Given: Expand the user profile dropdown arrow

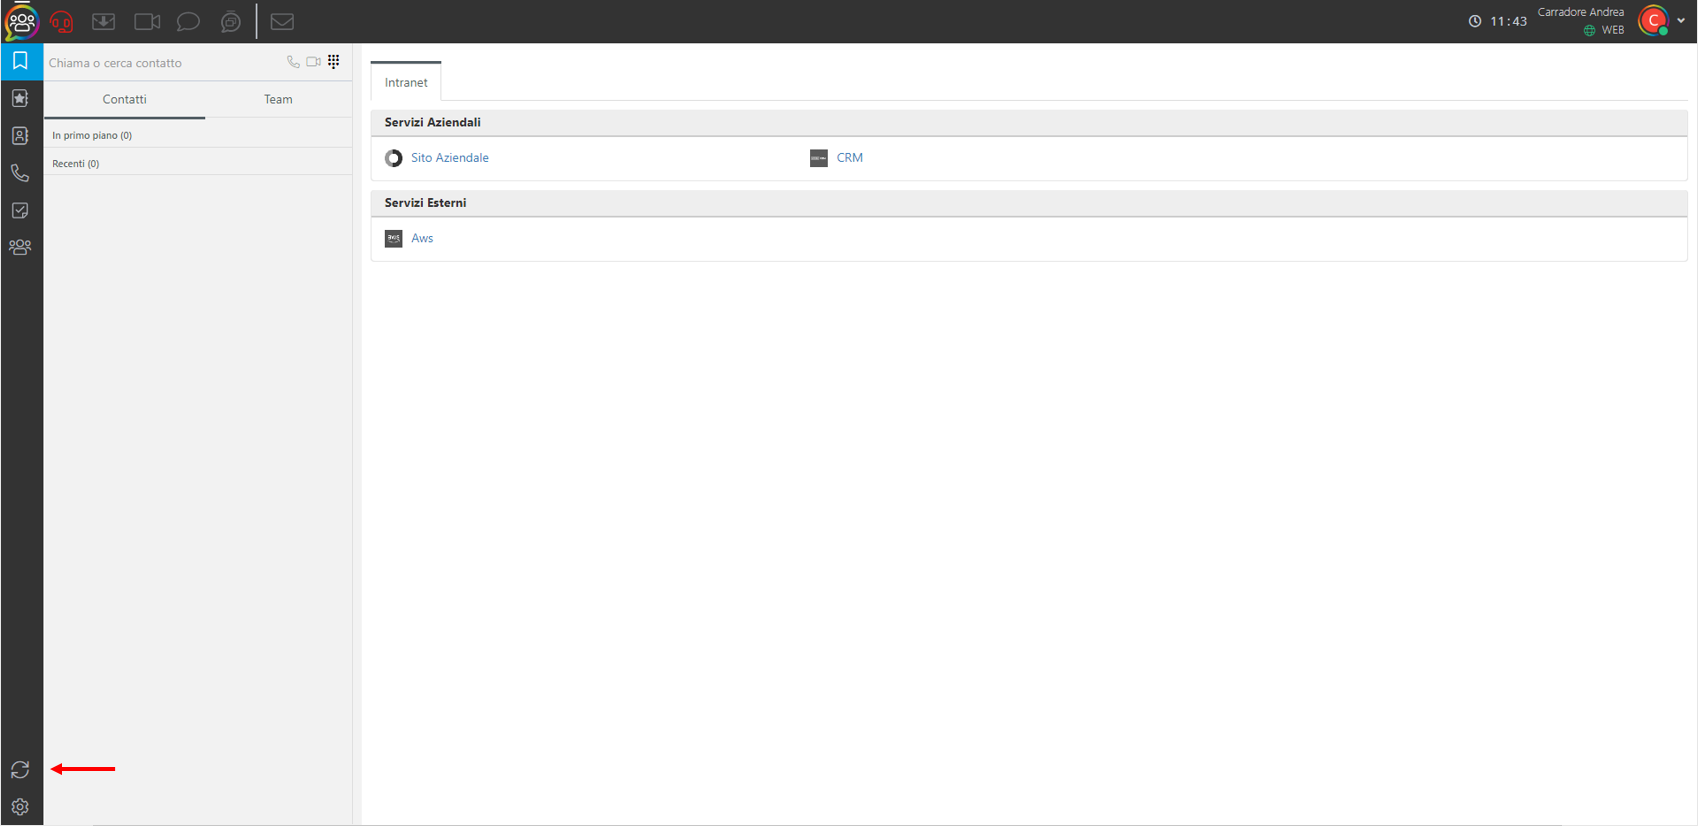Looking at the screenshot, I should coord(1681,21).
